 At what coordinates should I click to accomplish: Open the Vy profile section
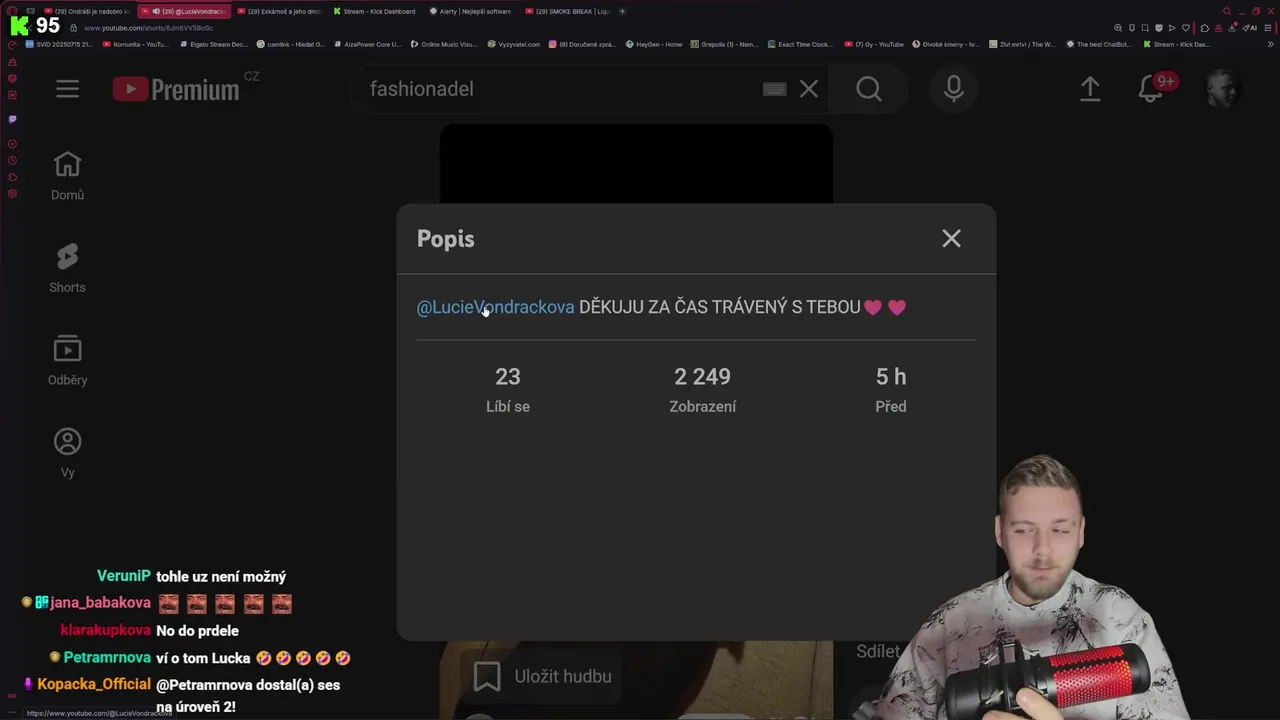[67, 453]
